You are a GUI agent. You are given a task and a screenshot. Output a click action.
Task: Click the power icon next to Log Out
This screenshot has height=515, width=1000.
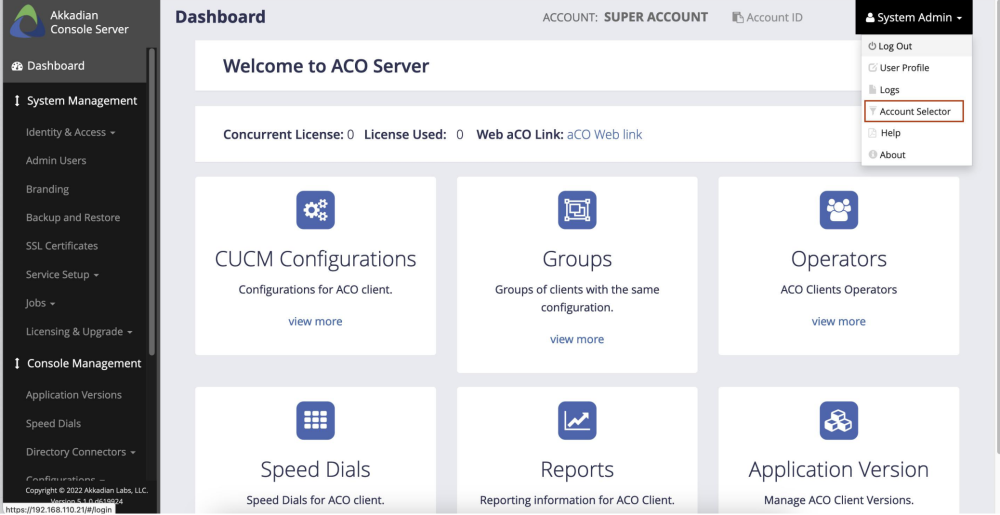tap(872, 47)
